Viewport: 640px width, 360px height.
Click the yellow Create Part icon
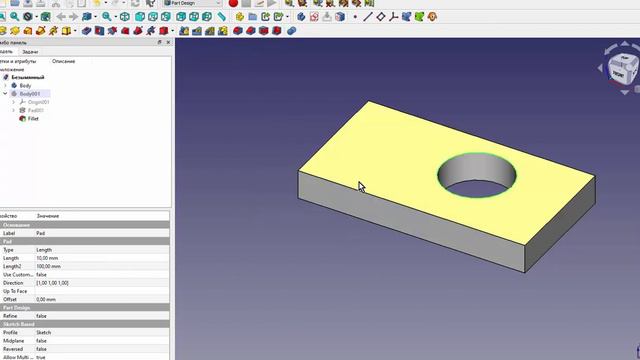pos(240,17)
